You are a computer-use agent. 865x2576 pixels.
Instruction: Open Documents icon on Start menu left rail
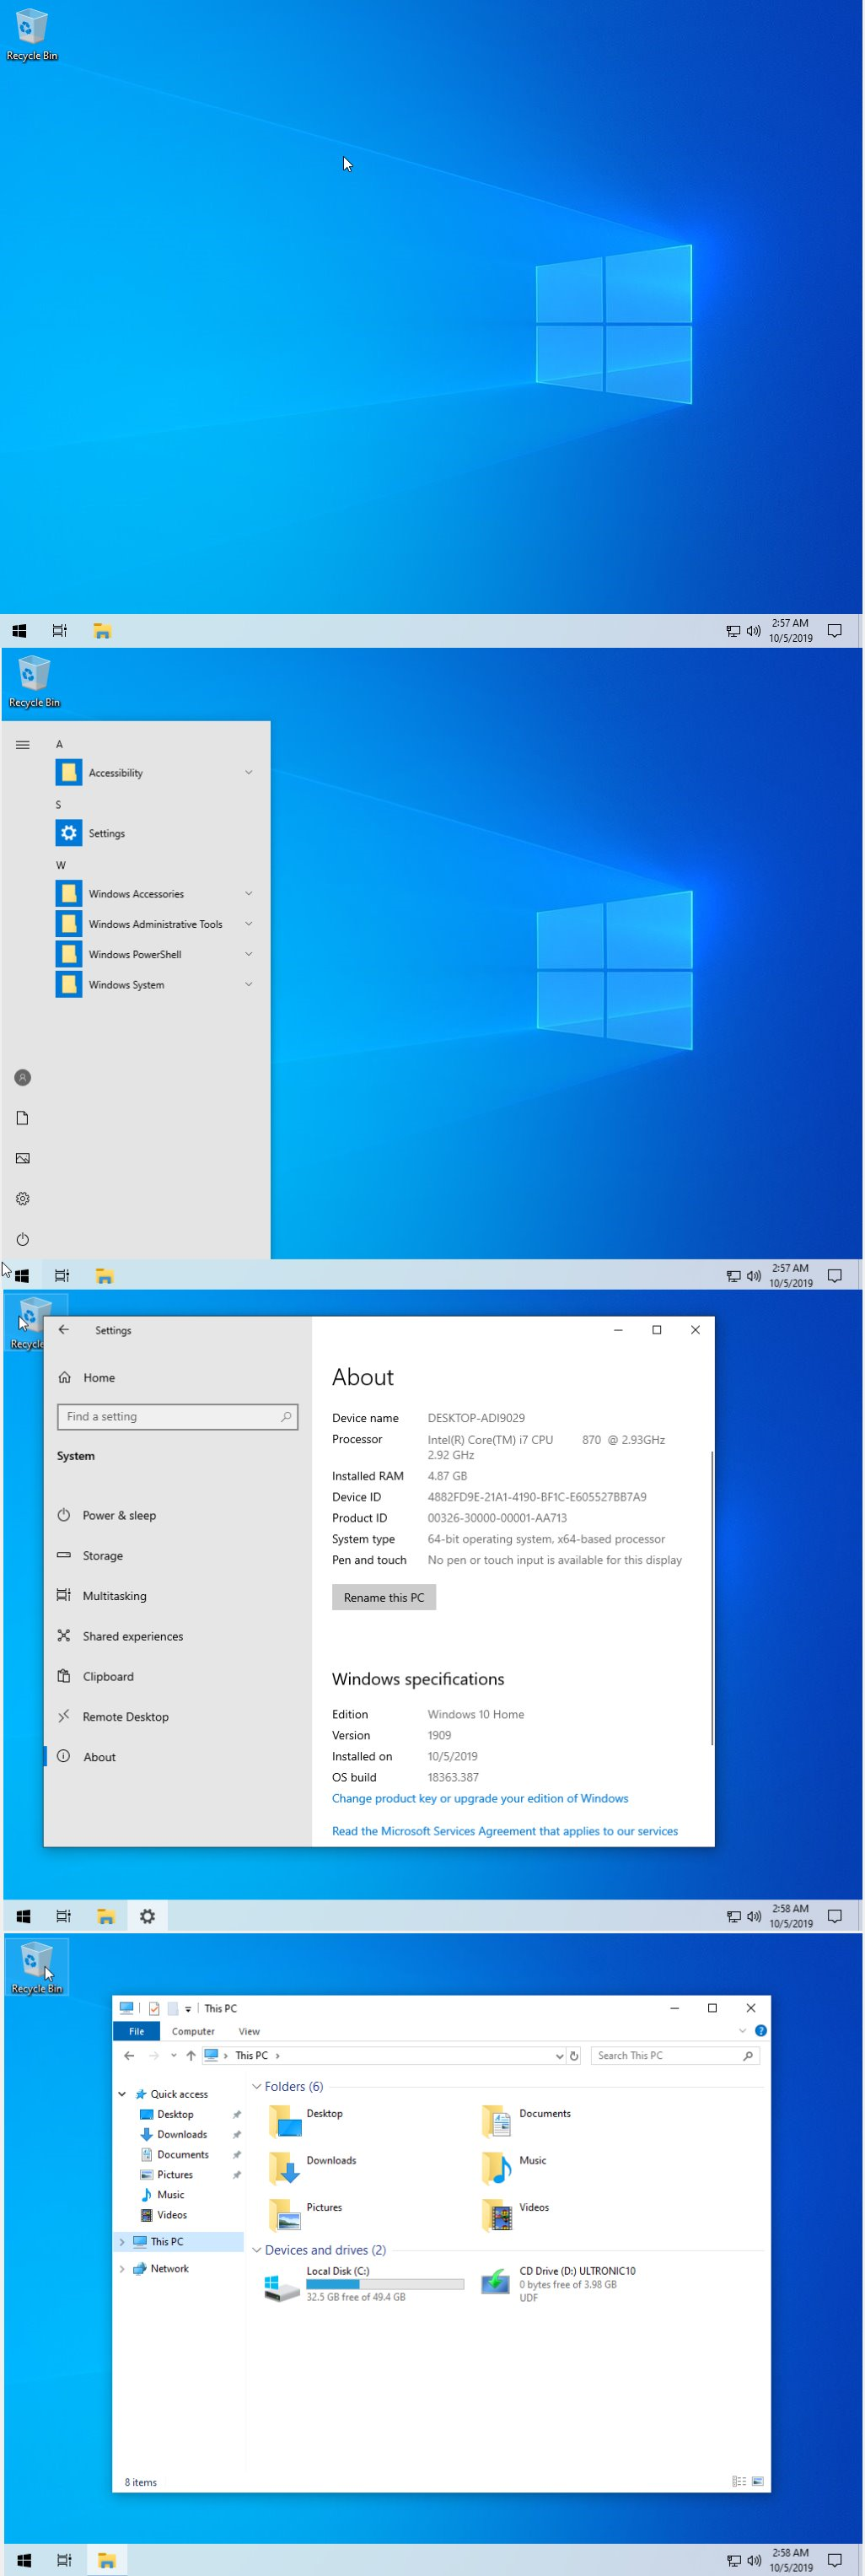[x=22, y=1118]
